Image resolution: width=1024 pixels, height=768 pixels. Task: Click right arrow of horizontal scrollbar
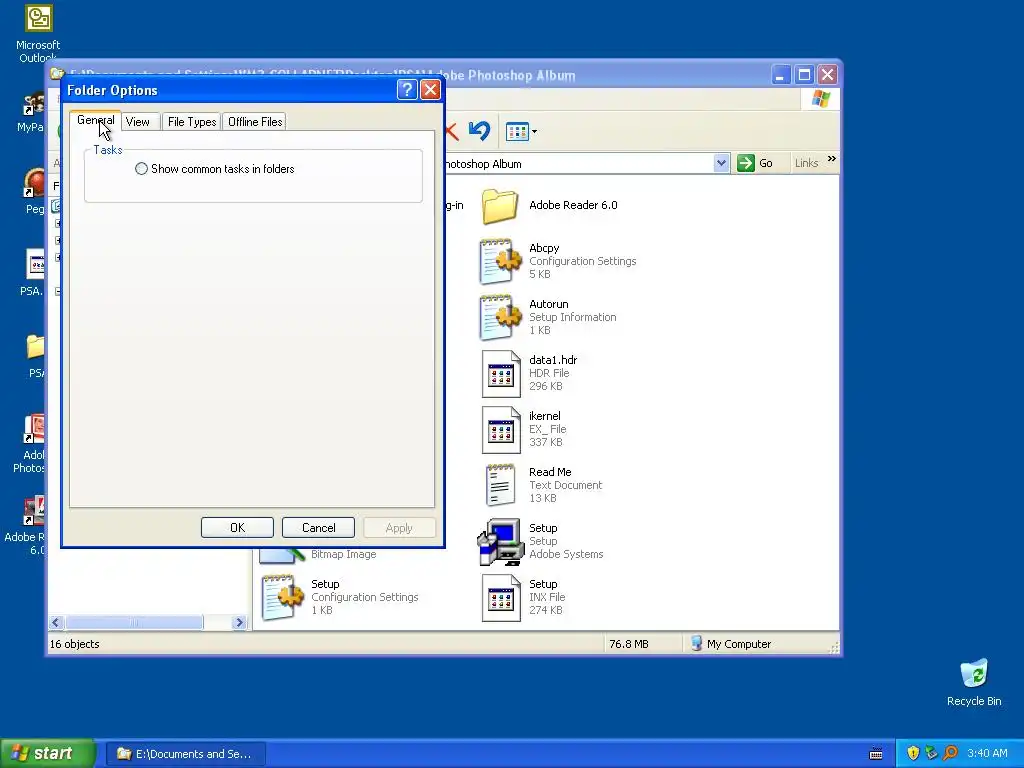point(239,622)
